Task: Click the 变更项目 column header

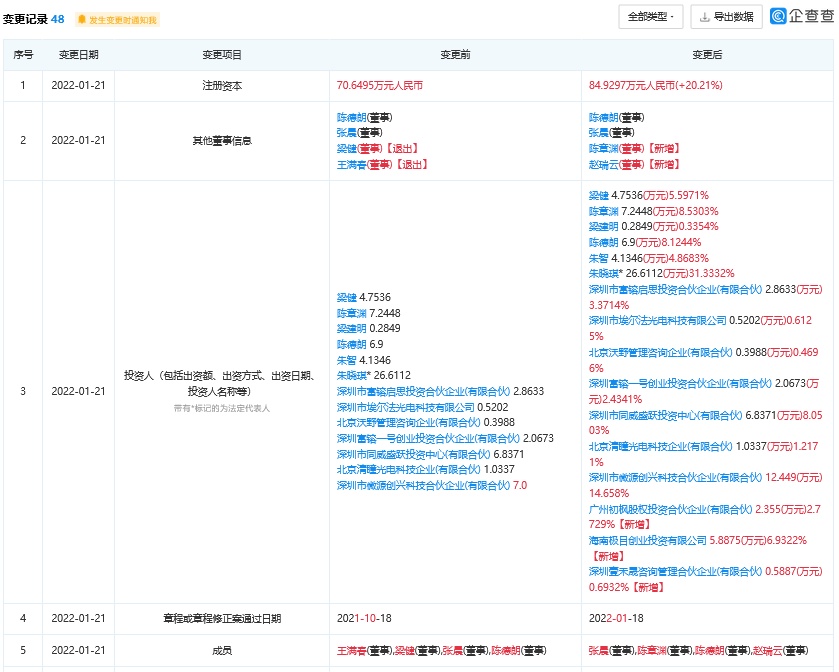Action: (x=222, y=55)
